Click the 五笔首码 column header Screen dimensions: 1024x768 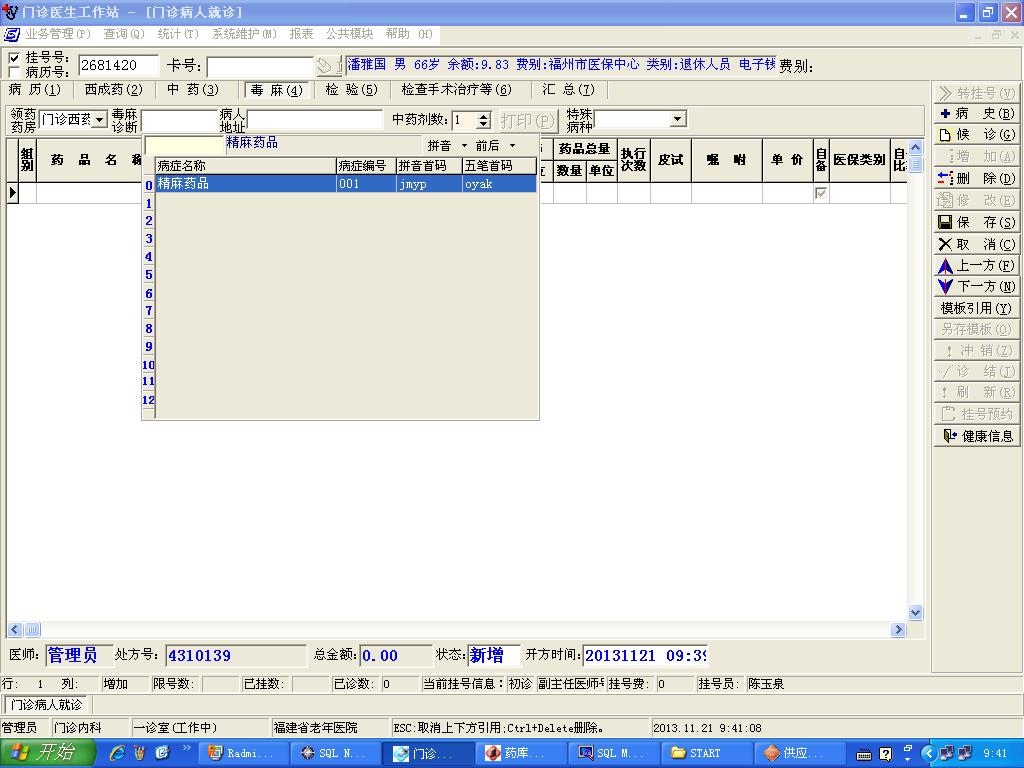499,166
